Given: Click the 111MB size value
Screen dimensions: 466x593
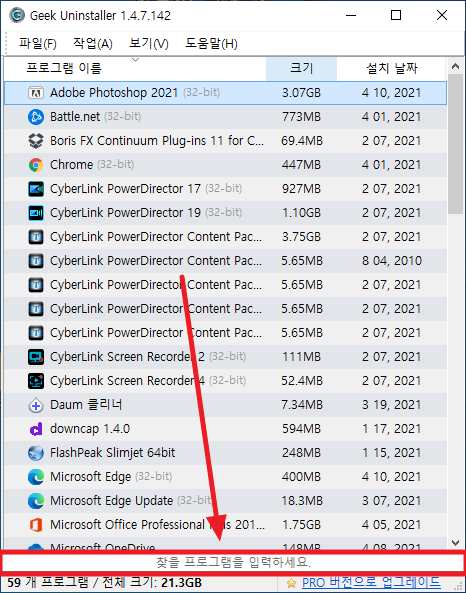Looking at the screenshot, I should (301, 357).
